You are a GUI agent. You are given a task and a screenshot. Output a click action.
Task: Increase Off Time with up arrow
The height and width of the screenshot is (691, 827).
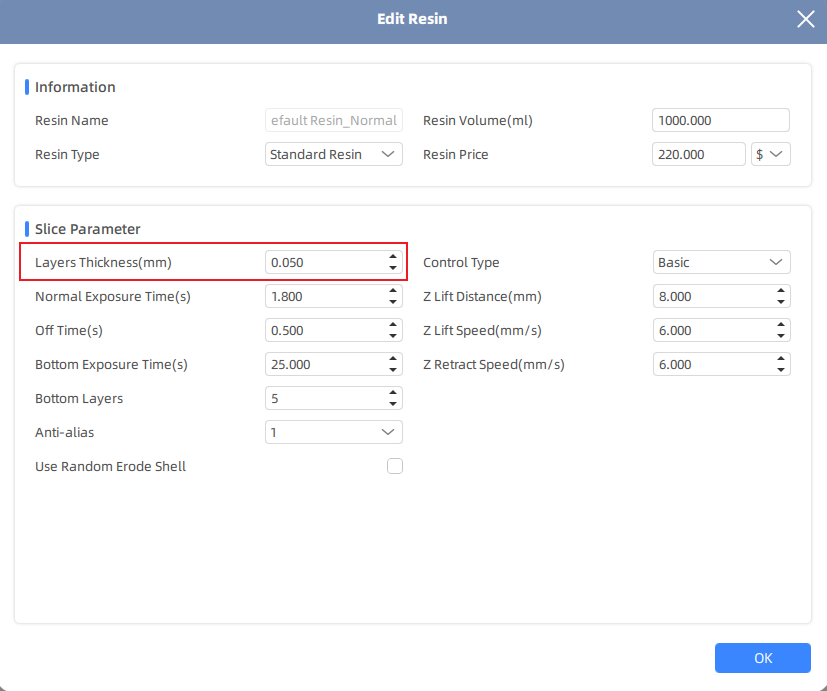[x=393, y=324]
